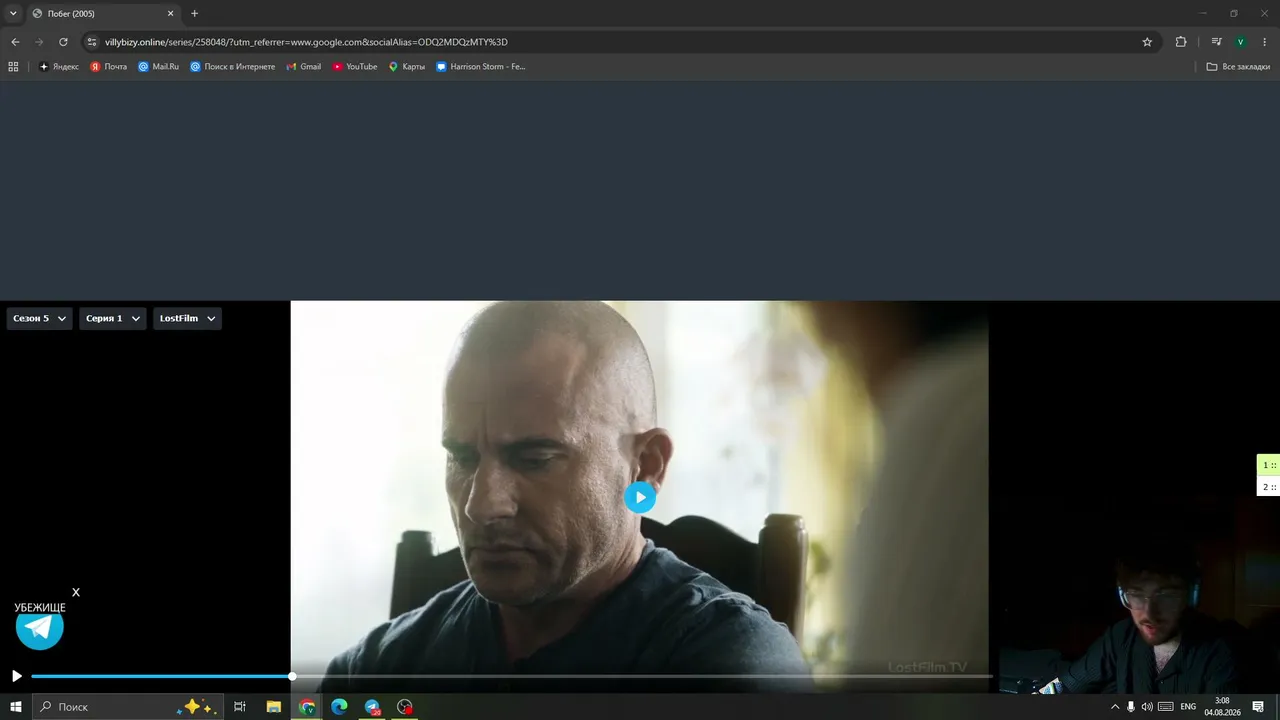Close the Побег (2005) tab
This screenshot has width=1280, height=720.
point(170,14)
